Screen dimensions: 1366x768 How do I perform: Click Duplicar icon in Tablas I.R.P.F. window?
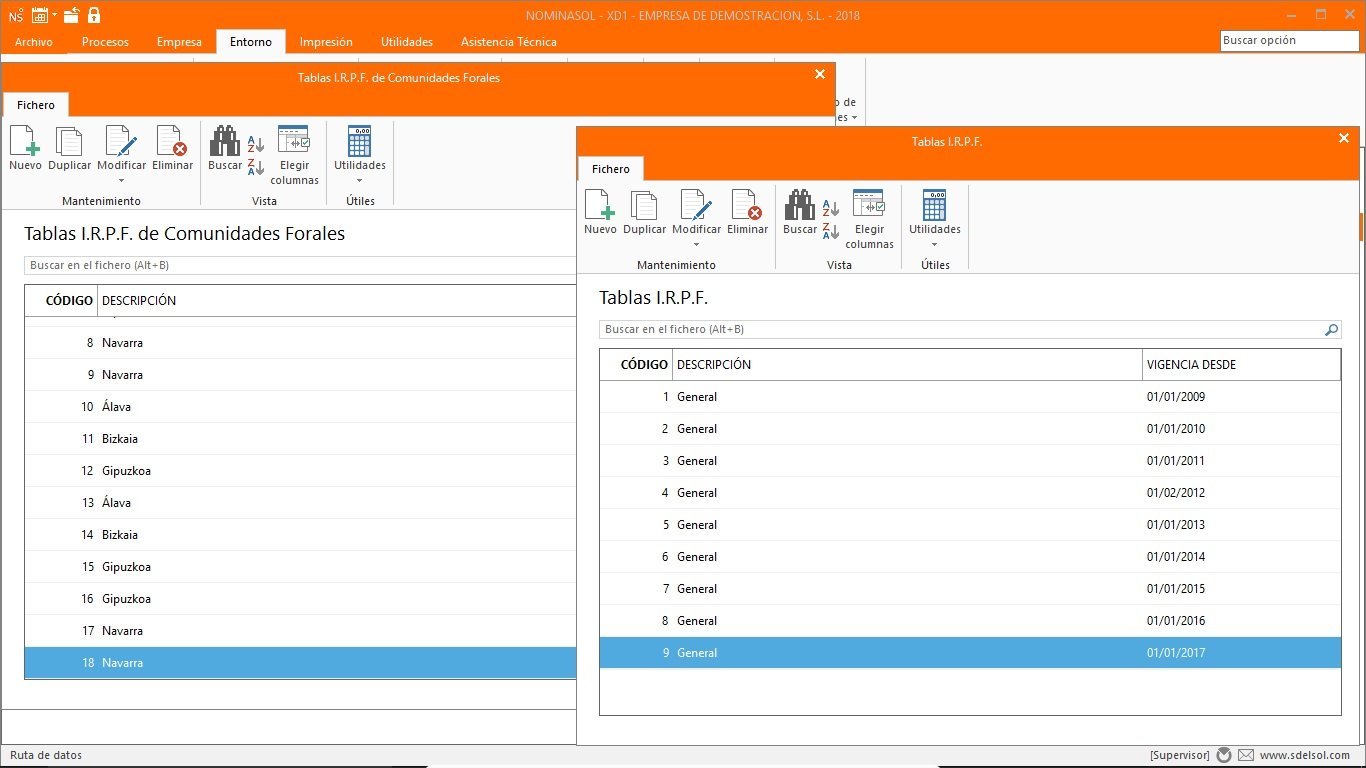point(644,205)
